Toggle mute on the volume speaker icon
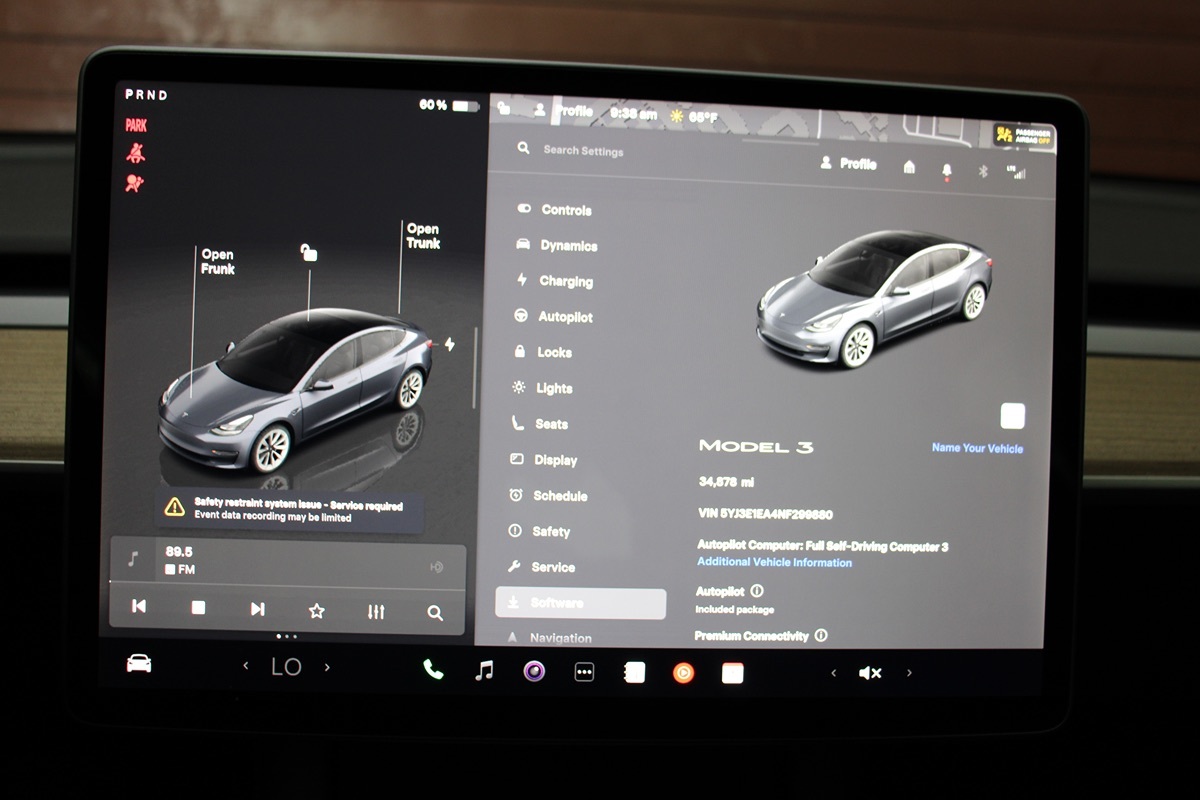Viewport: 1200px width, 800px height. tap(870, 673)
